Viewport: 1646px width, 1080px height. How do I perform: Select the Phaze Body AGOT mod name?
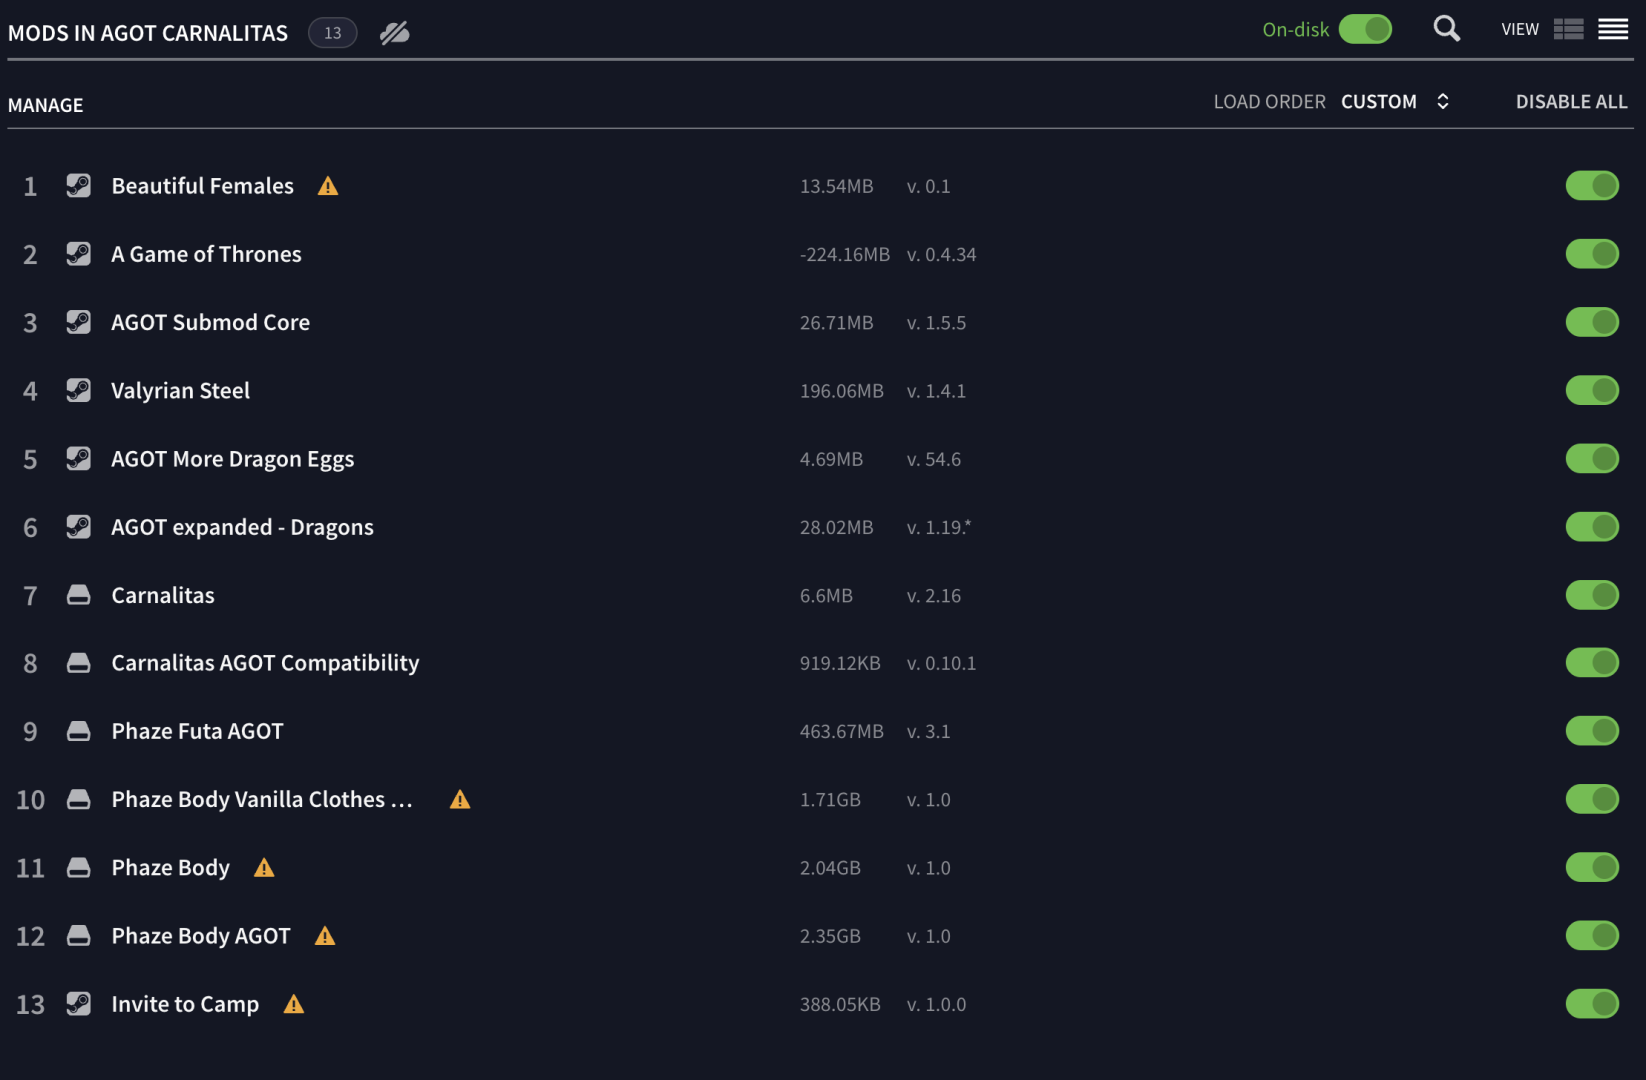pos(201,936)
